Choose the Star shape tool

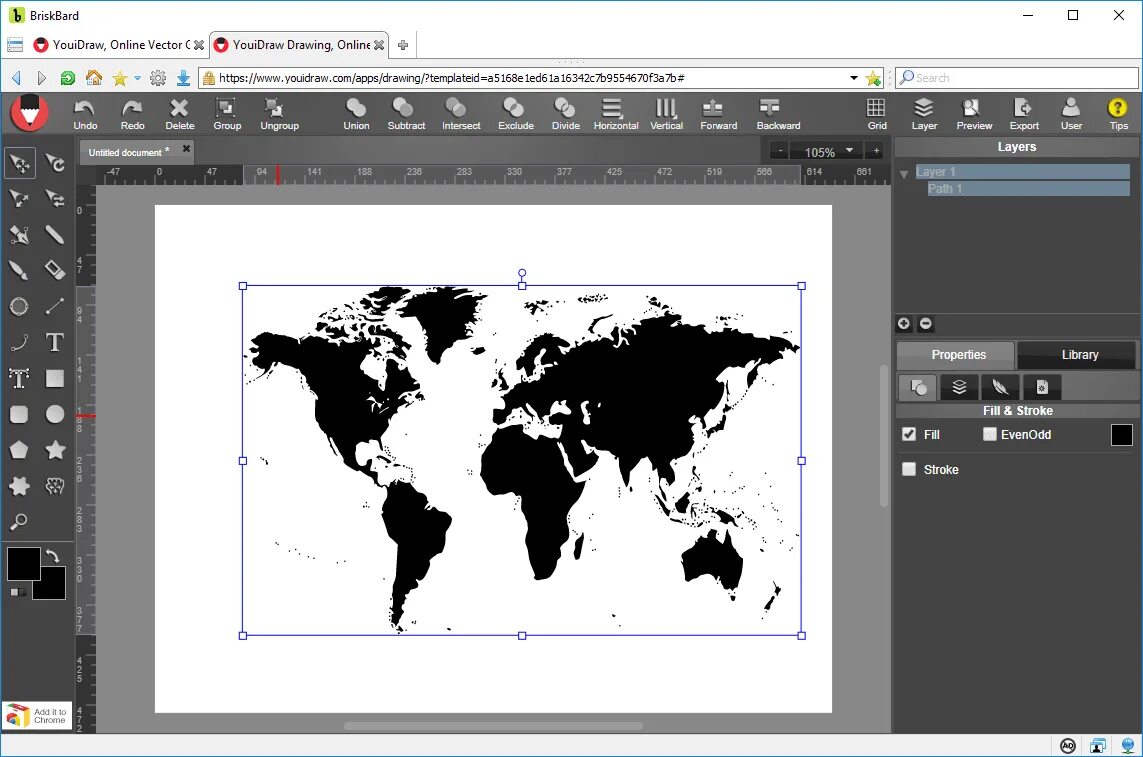[x=55, y=450]
